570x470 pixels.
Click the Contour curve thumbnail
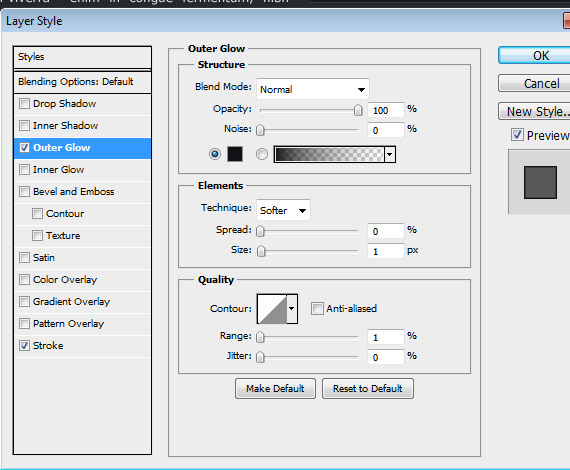(272, 309)
